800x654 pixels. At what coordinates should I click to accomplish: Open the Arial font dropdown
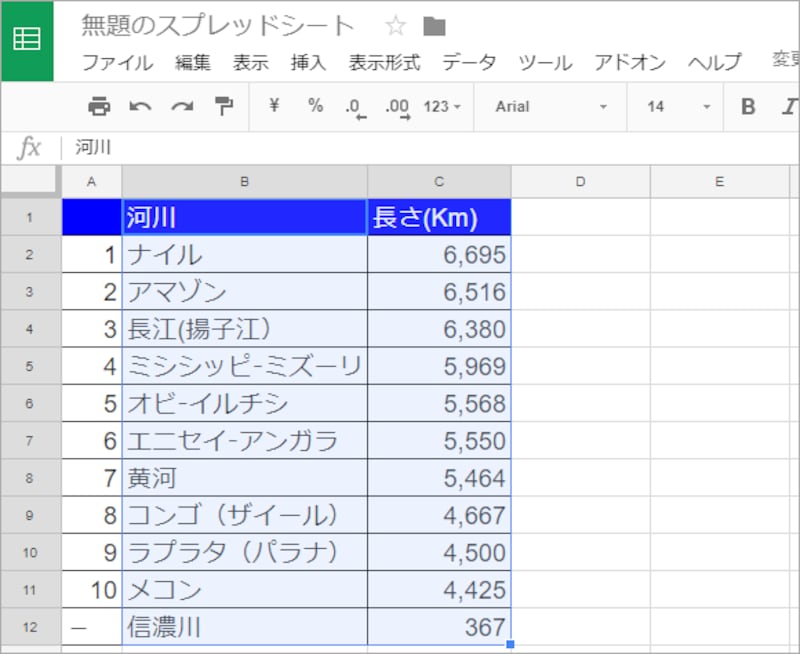click(x=540, y=107)
